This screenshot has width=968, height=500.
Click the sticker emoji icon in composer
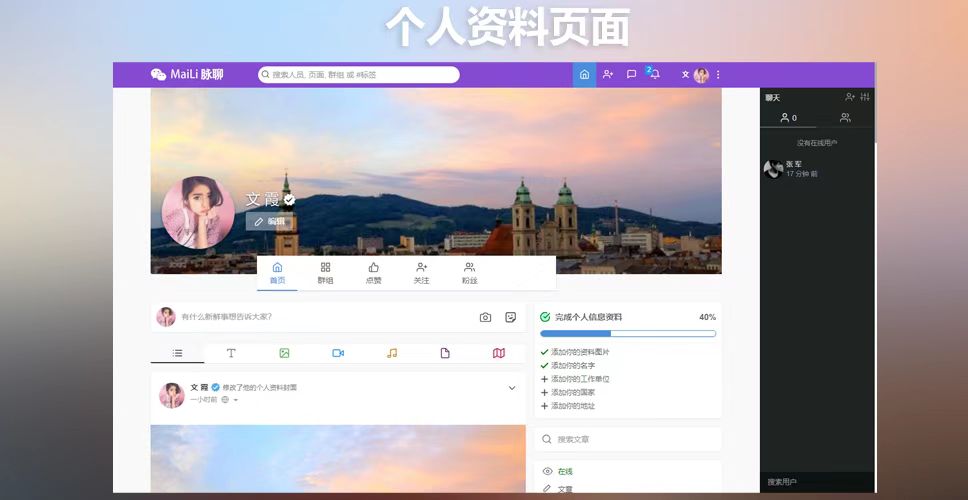point(510,317)
